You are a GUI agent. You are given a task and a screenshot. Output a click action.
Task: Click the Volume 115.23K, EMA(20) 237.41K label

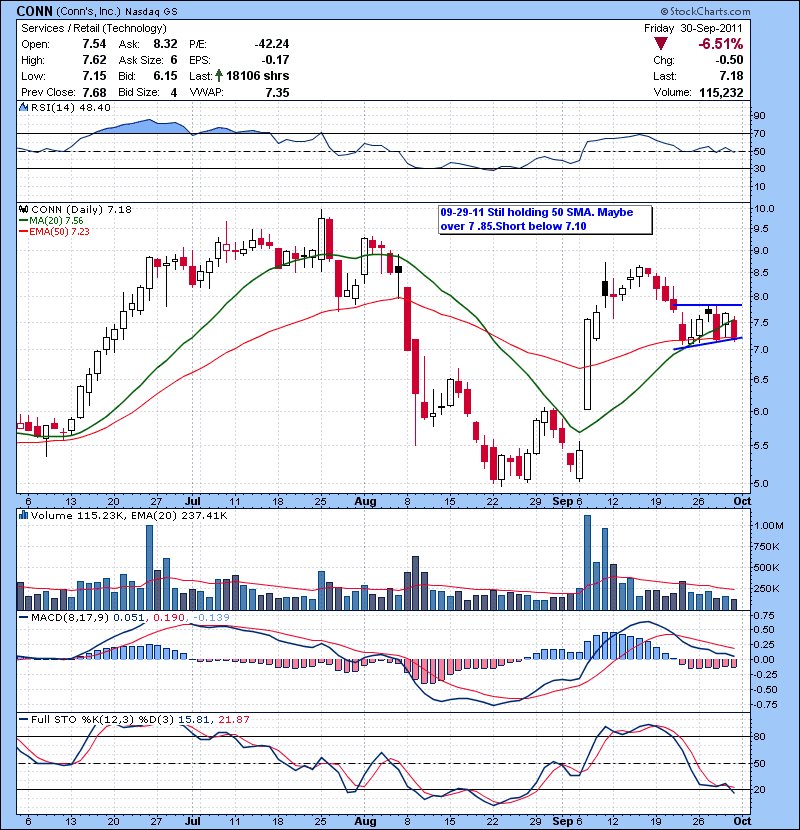[x=129, y=515]
